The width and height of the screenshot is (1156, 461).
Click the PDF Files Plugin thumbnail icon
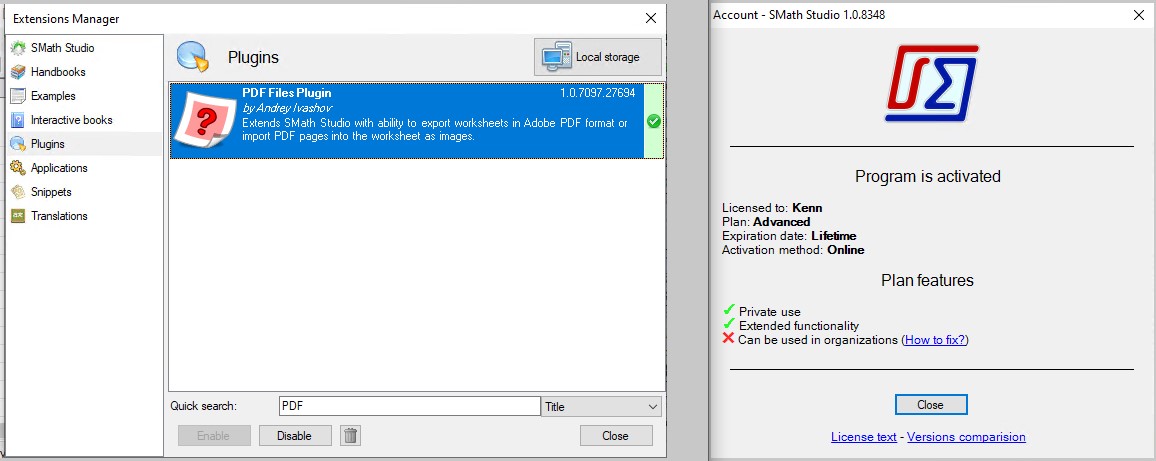pyautogui.click(x=205, y=121)
